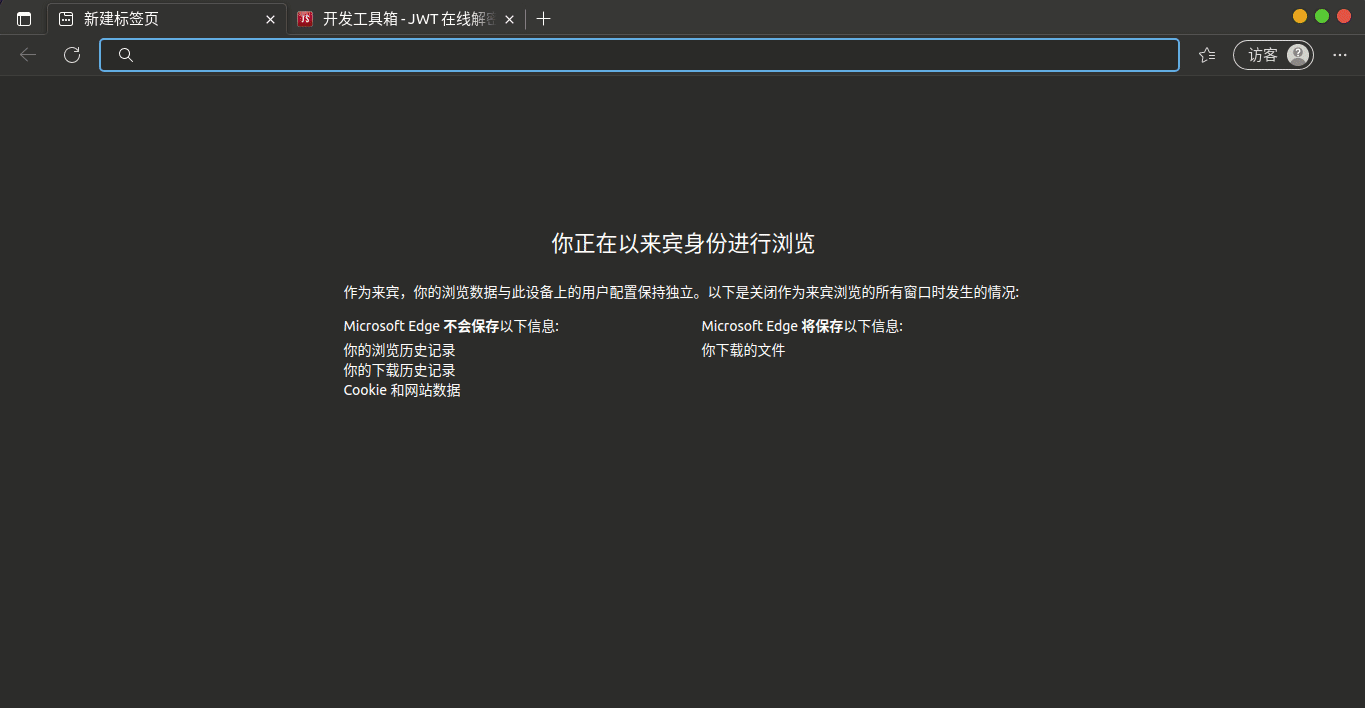1365x708 pixels.
Task: Click the text 你的浏览历史记录
Action: click(400, 350)
